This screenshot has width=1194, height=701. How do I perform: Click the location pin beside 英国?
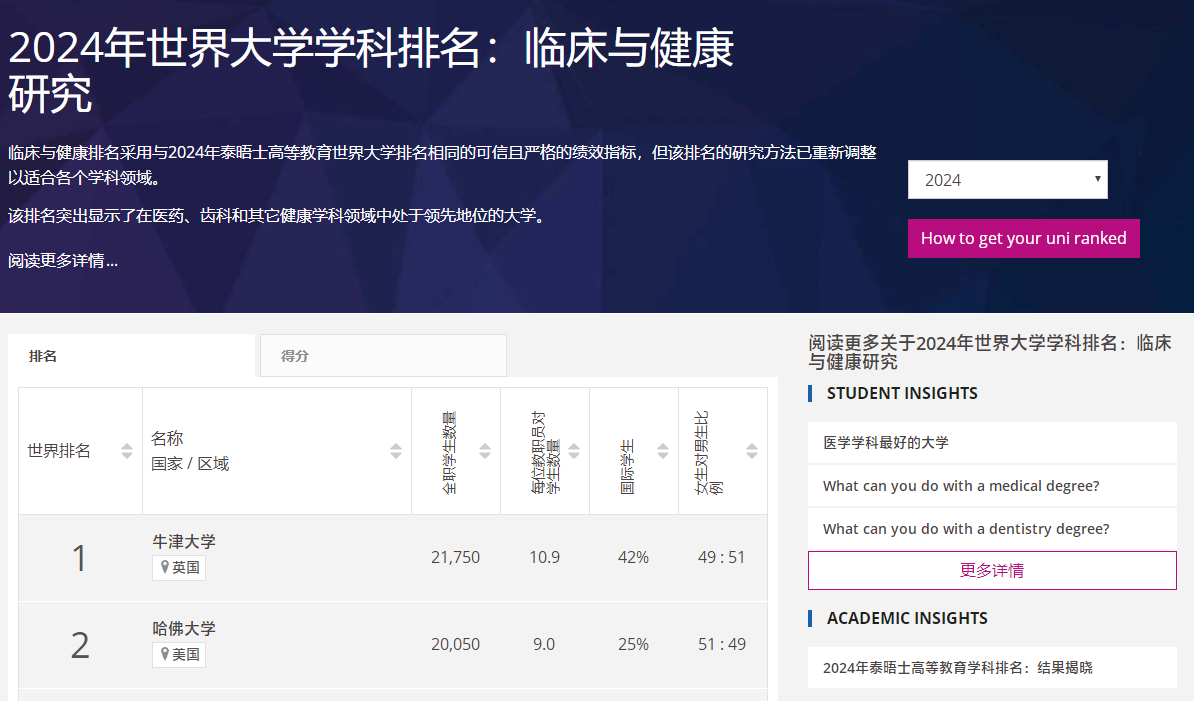coord(165,567)
